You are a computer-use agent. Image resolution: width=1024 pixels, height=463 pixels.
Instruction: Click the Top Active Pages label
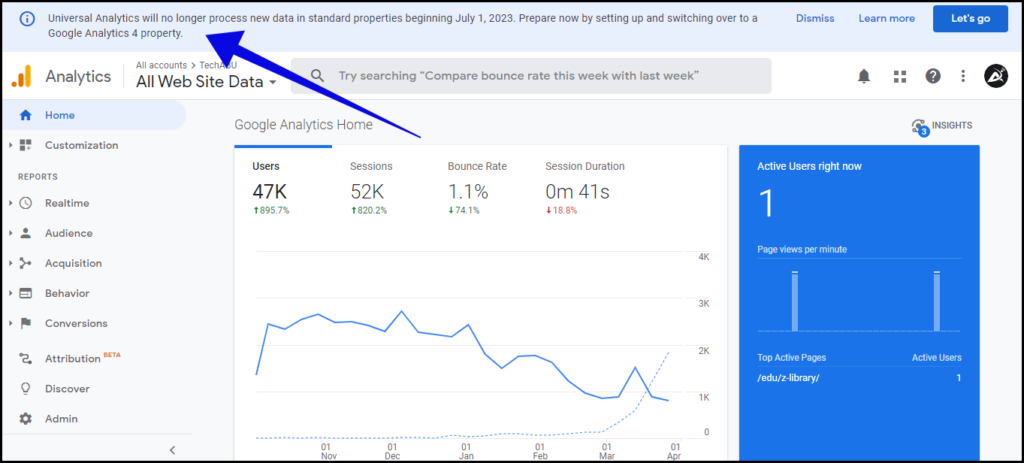click(792, 358)
